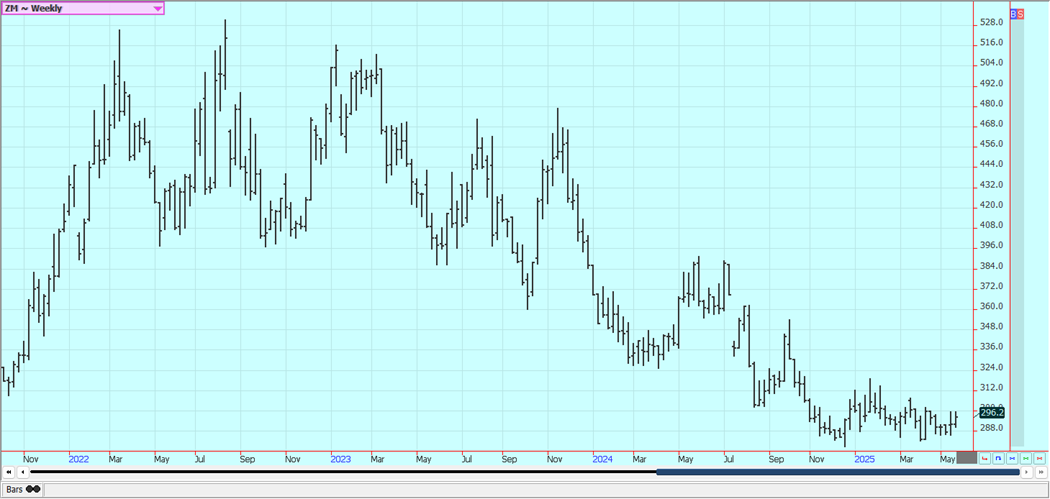Image resolution: width=1050 pixels, height=499 pixels.
Task: Click the blue bowtie compress icon
Action: [x=1012, y=458]
